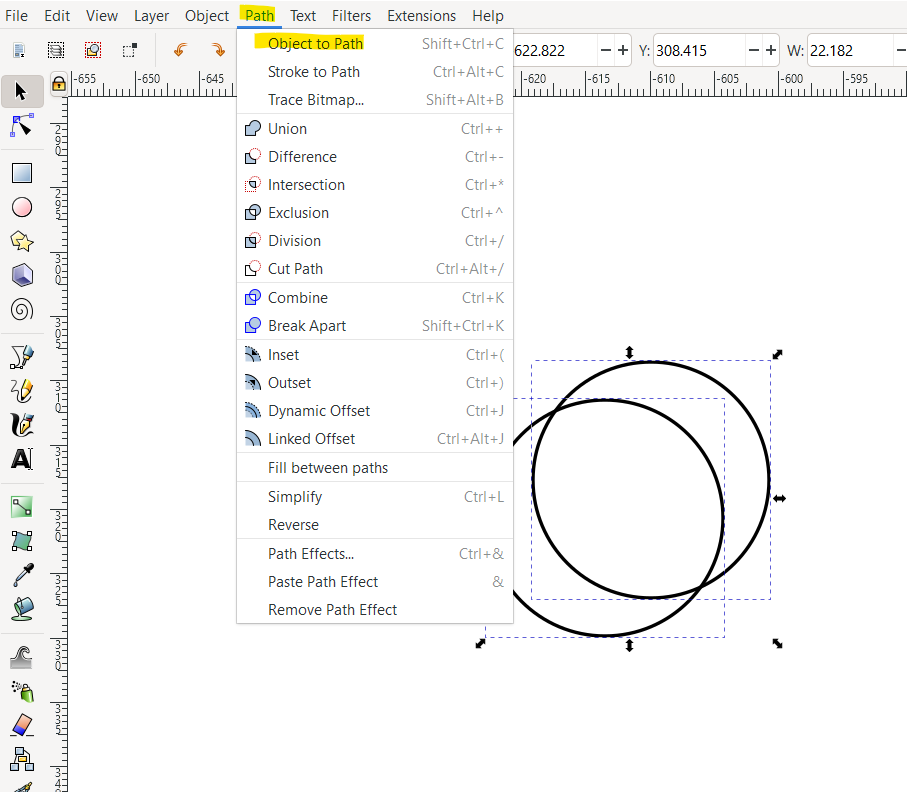The image size is (907, 792).
Task: Select the Ellipse tool
Action: 22,207
